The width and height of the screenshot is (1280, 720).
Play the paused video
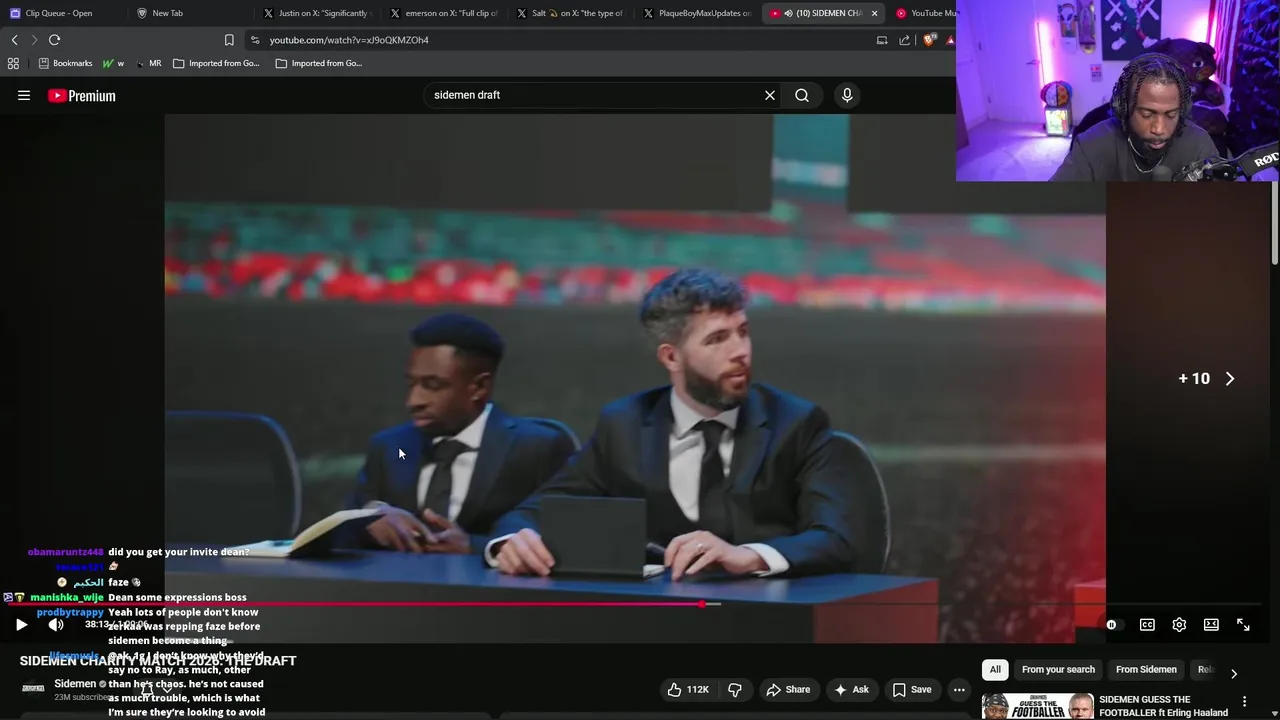pos(21,625)
